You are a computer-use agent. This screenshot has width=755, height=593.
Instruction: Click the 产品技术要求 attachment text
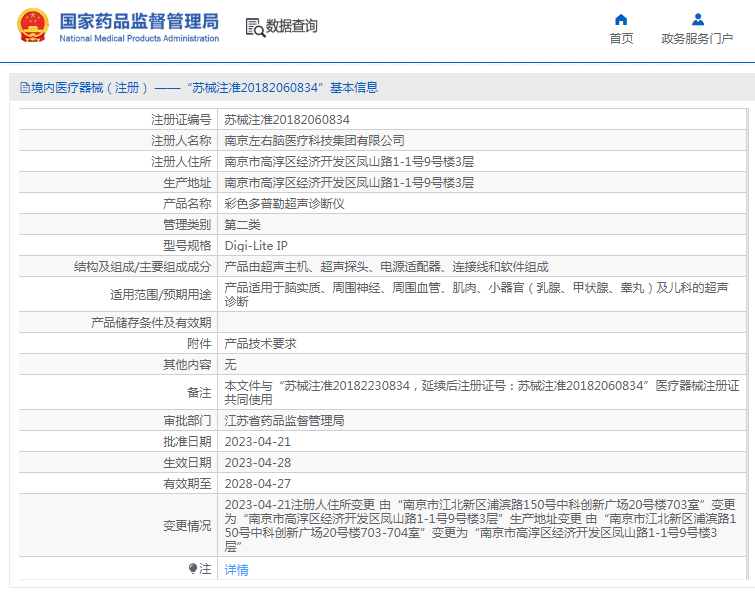pos(260,343)
